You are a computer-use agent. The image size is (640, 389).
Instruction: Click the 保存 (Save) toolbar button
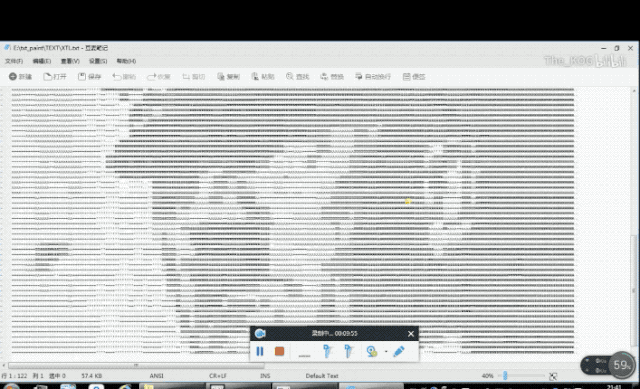point(90,76)
